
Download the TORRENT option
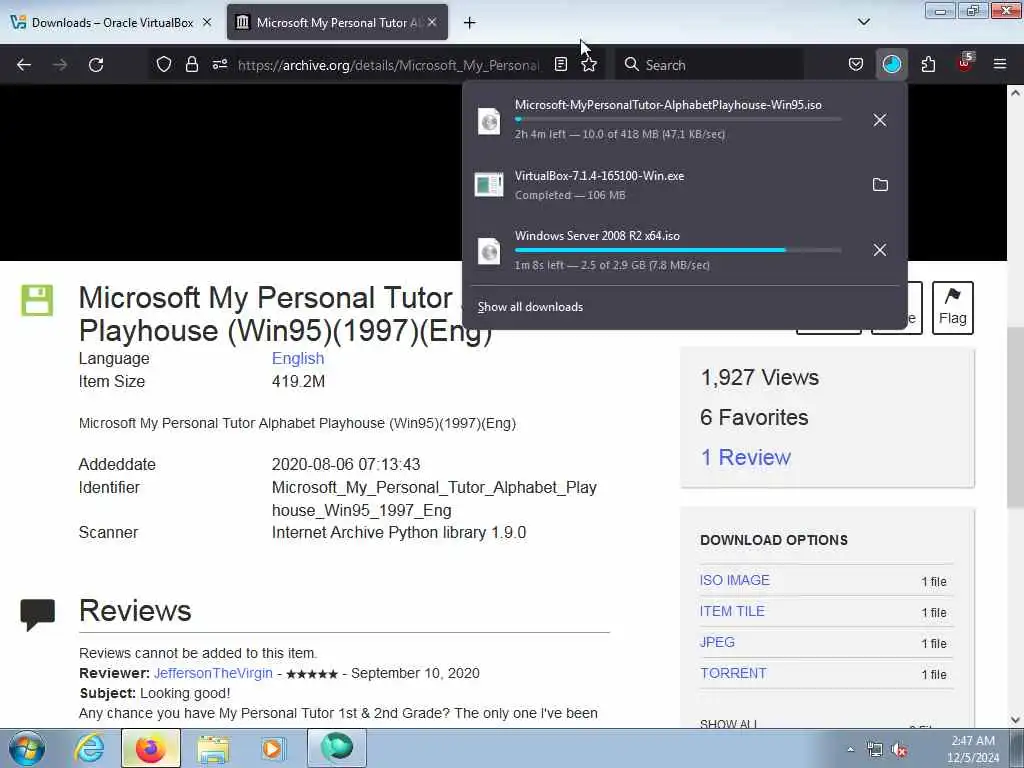tap(733, 673)
